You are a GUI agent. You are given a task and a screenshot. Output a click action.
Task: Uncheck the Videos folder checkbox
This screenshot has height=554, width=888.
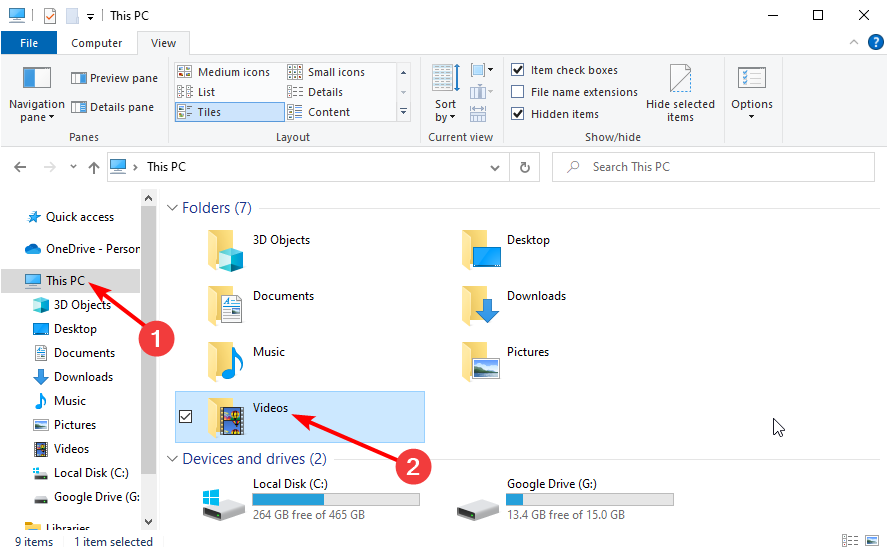(x=185, y=417)
